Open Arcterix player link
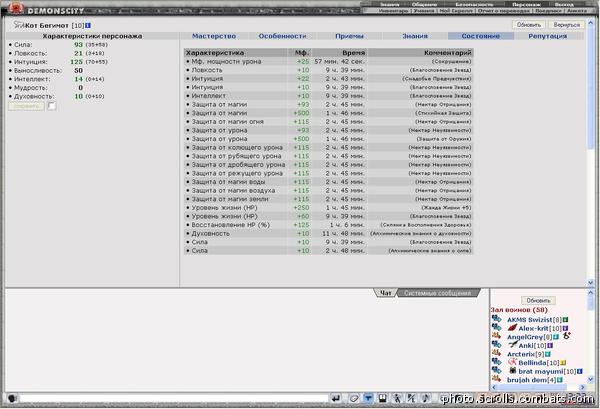The image size is (600, 409). coord(520,354)
